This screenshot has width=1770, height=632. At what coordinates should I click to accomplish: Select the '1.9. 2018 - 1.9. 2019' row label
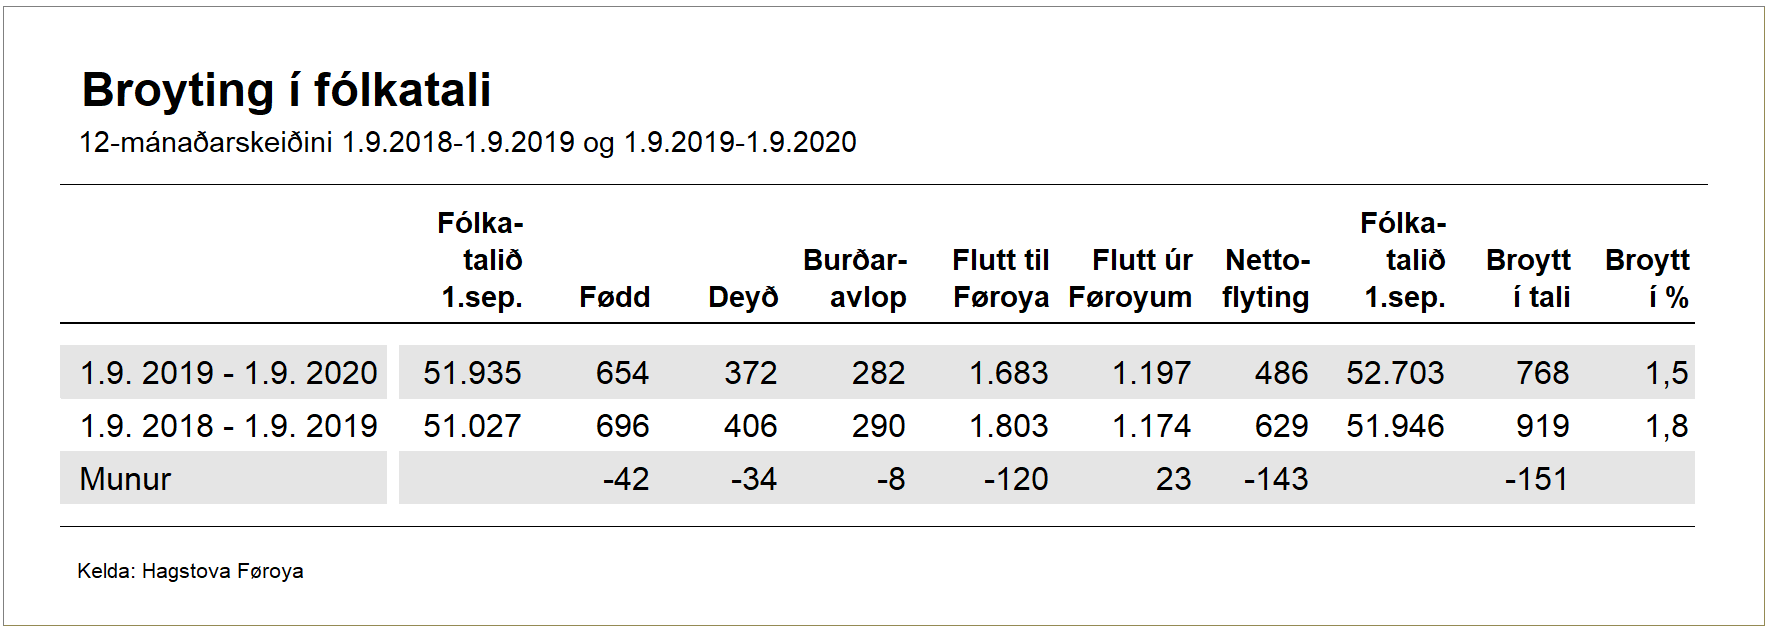pos(228,426)
